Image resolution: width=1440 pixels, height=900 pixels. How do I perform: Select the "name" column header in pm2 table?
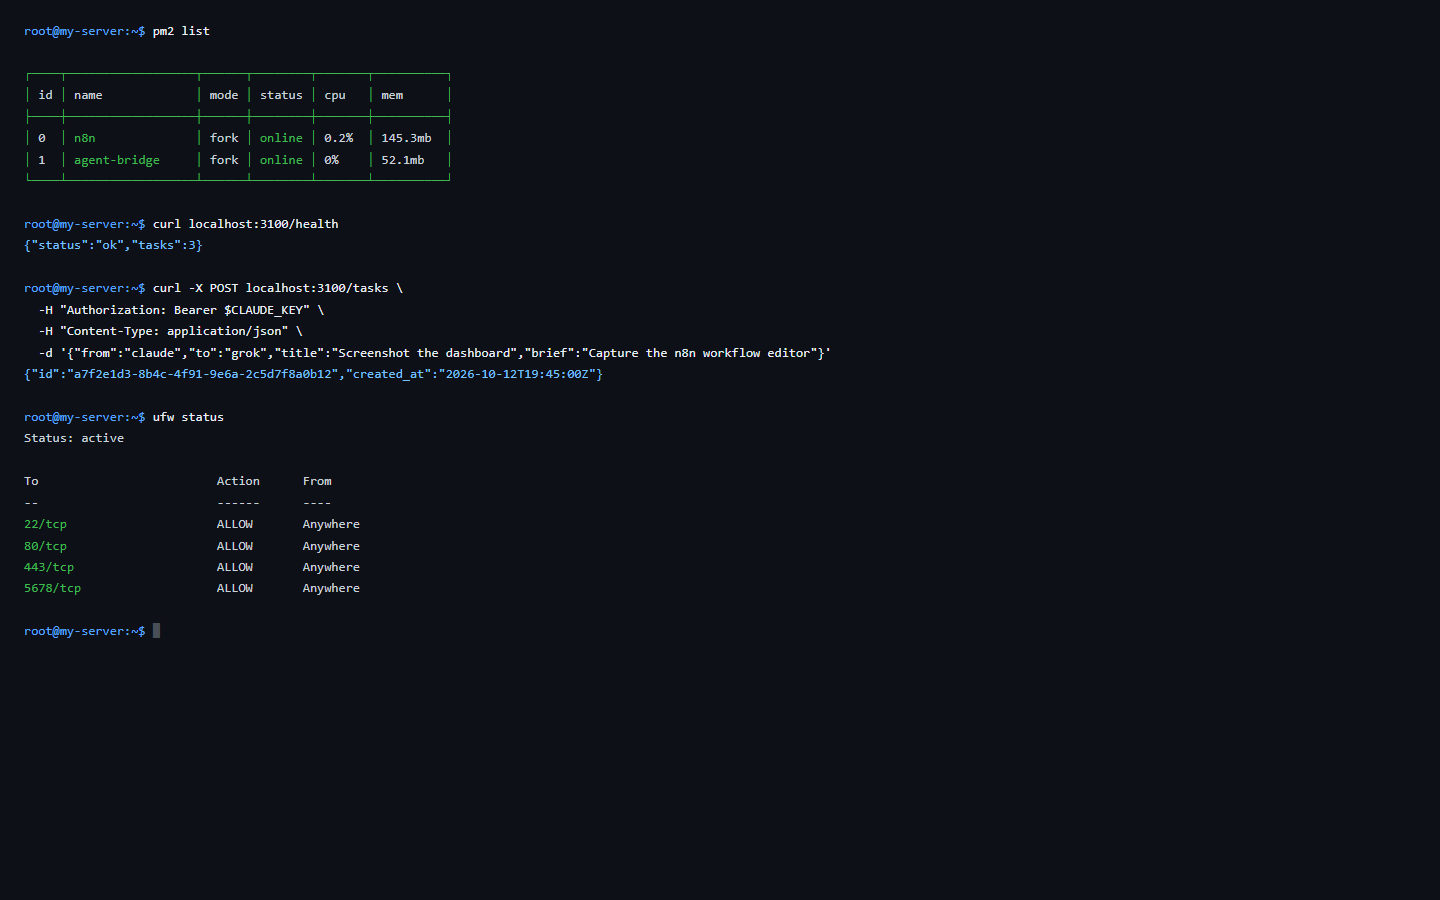click(88, 95)
